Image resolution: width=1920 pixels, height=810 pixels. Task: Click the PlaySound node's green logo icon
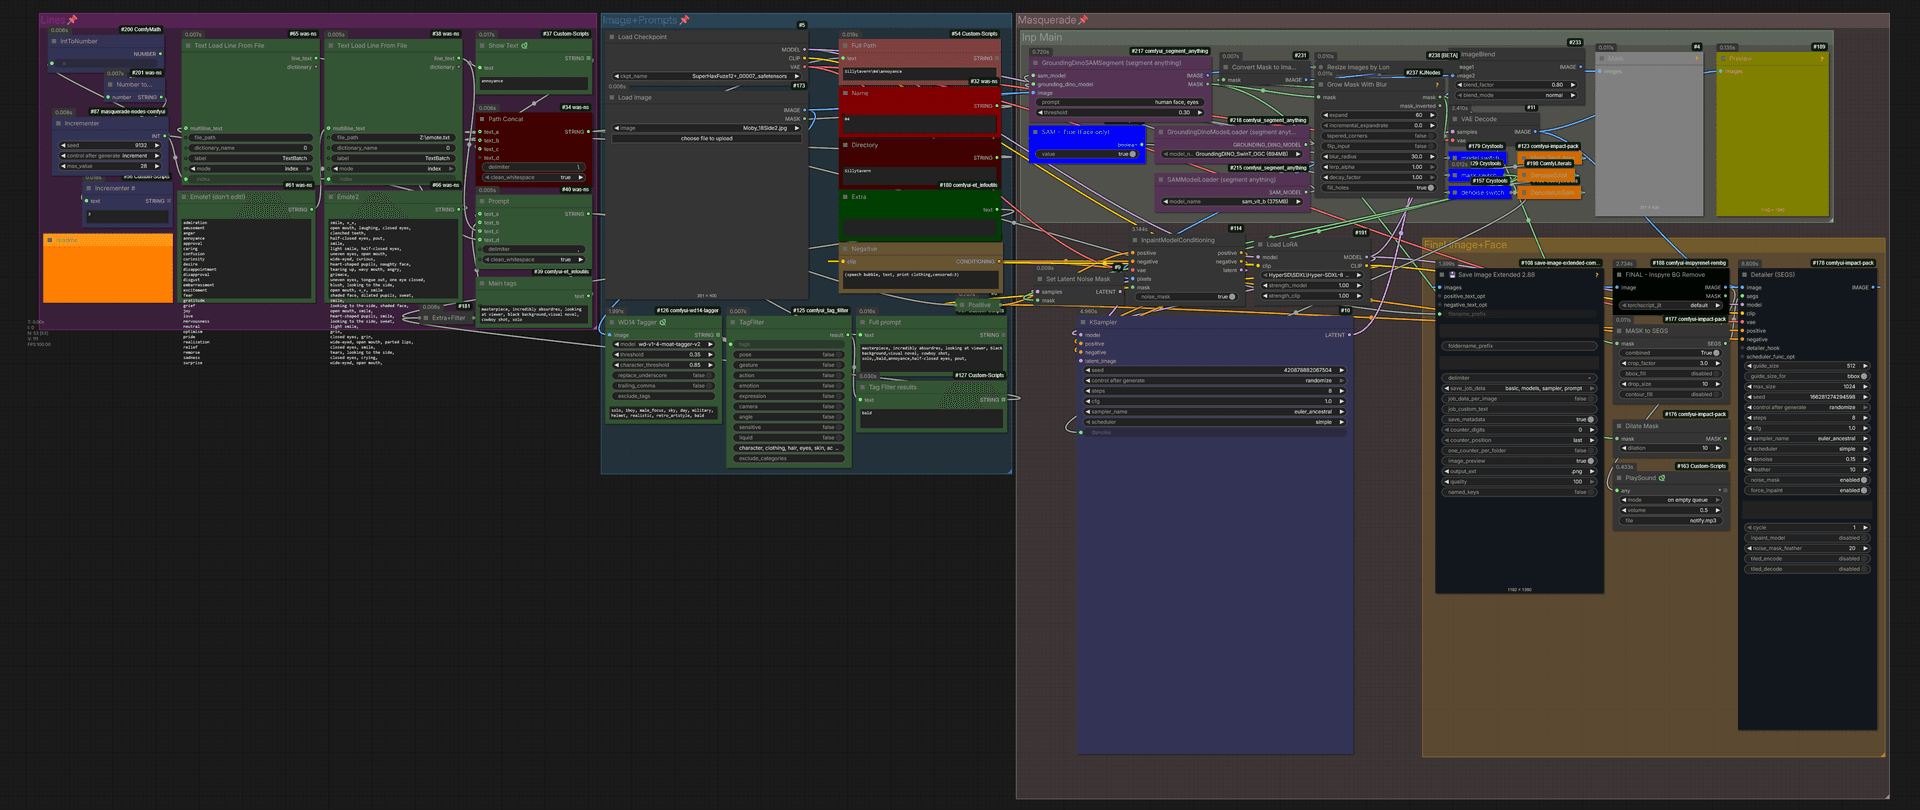(1662, 478)
